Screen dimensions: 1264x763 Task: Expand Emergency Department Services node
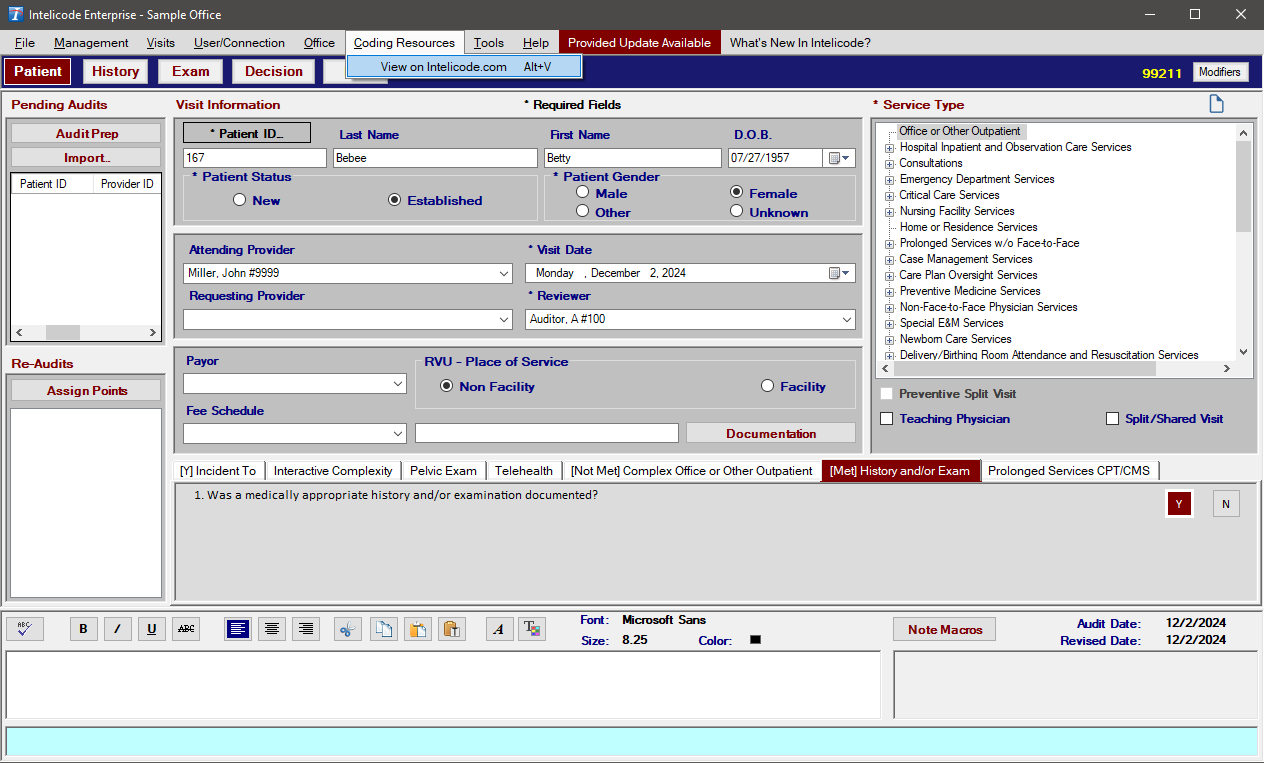click(889, 179)
